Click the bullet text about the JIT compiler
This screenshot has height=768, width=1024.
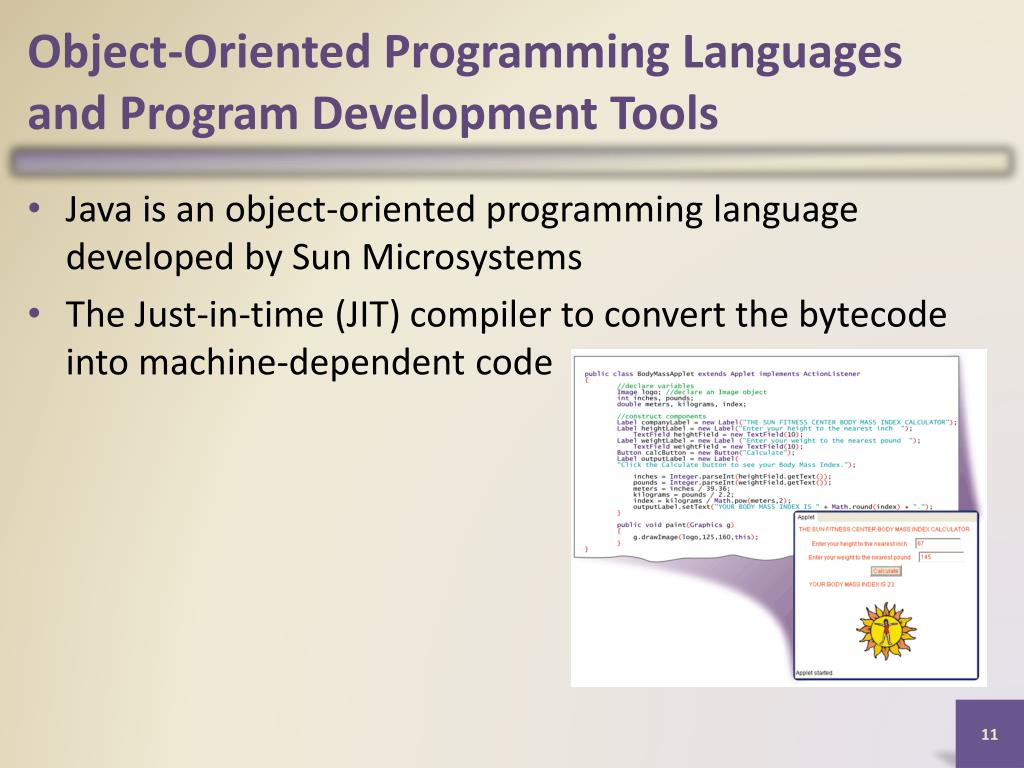click(506, 338)
